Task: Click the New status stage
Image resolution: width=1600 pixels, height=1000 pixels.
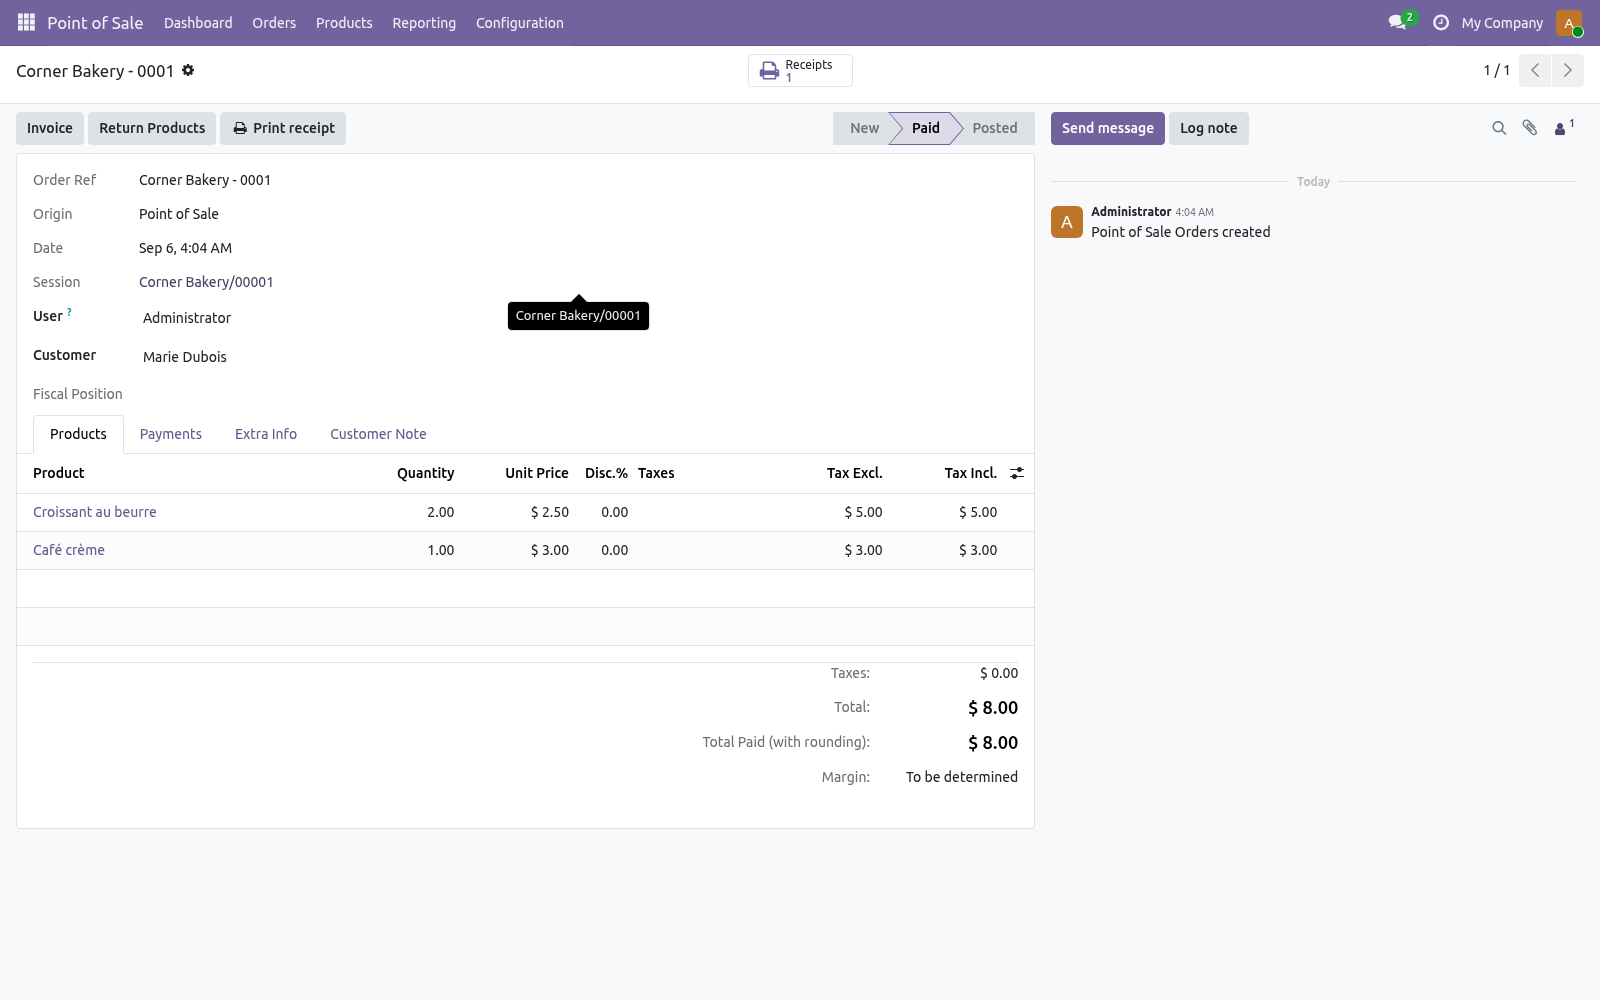Action: (864, 128)
